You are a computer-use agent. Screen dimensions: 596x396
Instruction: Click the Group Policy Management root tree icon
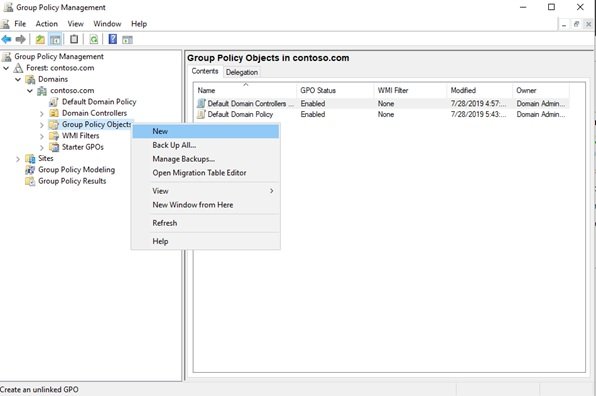[7, 57]
